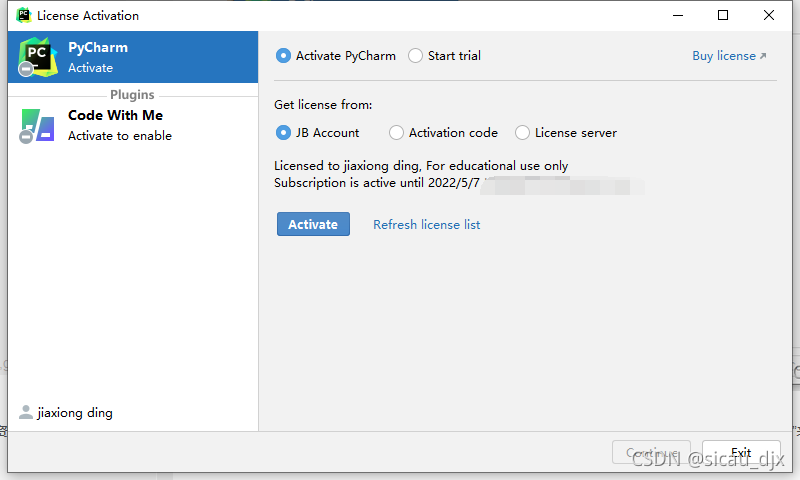Select the PyCharm product entry in sidebar
The image size is (800, 480).
(133, 57)
